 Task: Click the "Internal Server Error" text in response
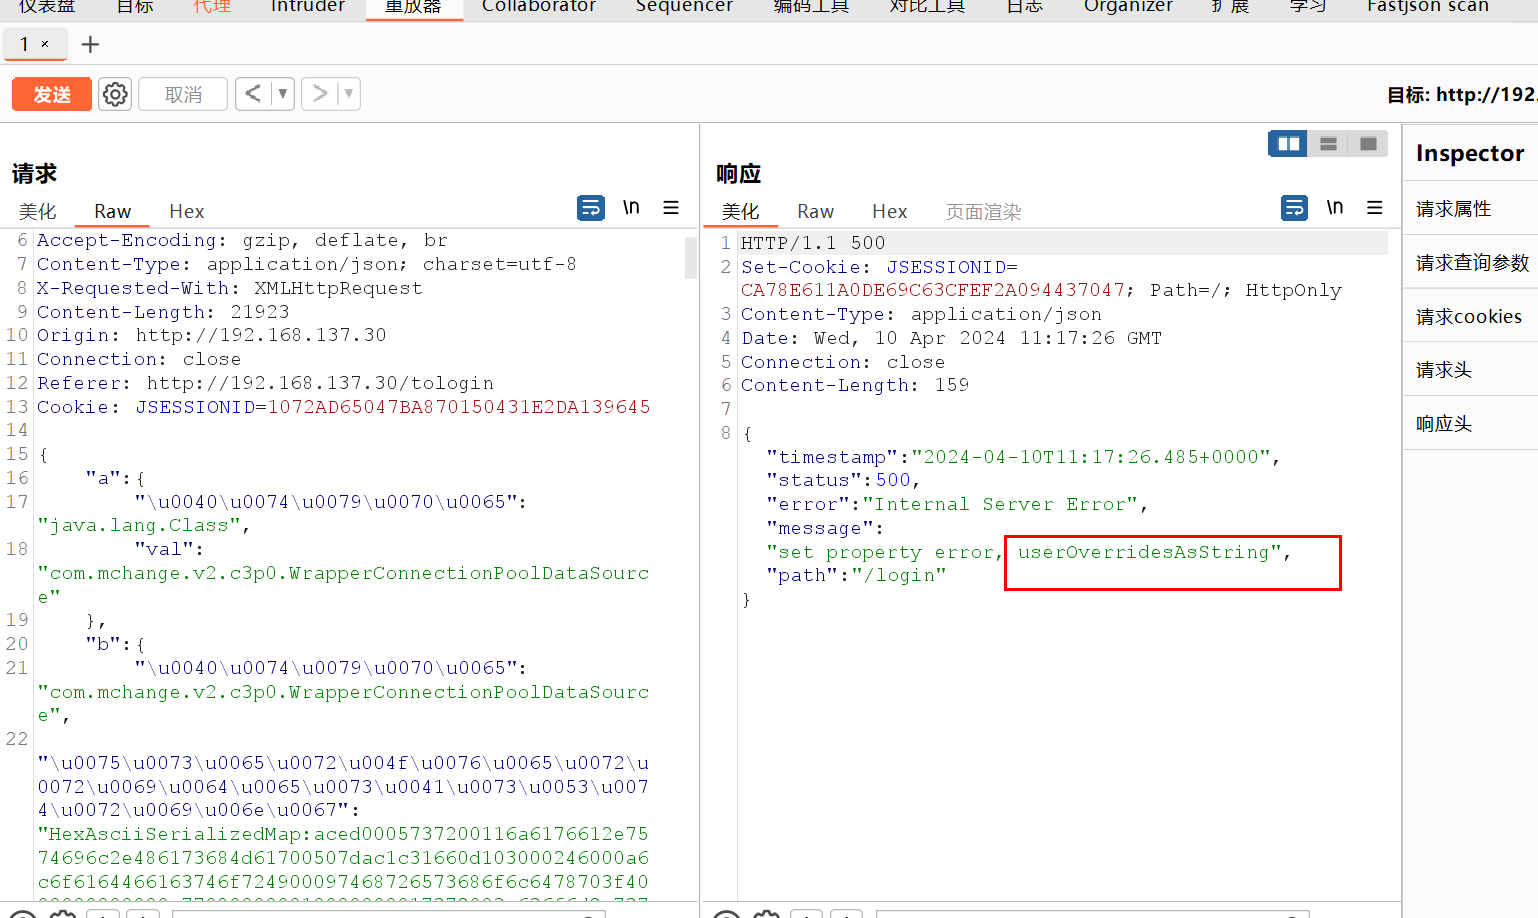[x=1000, y=504]
